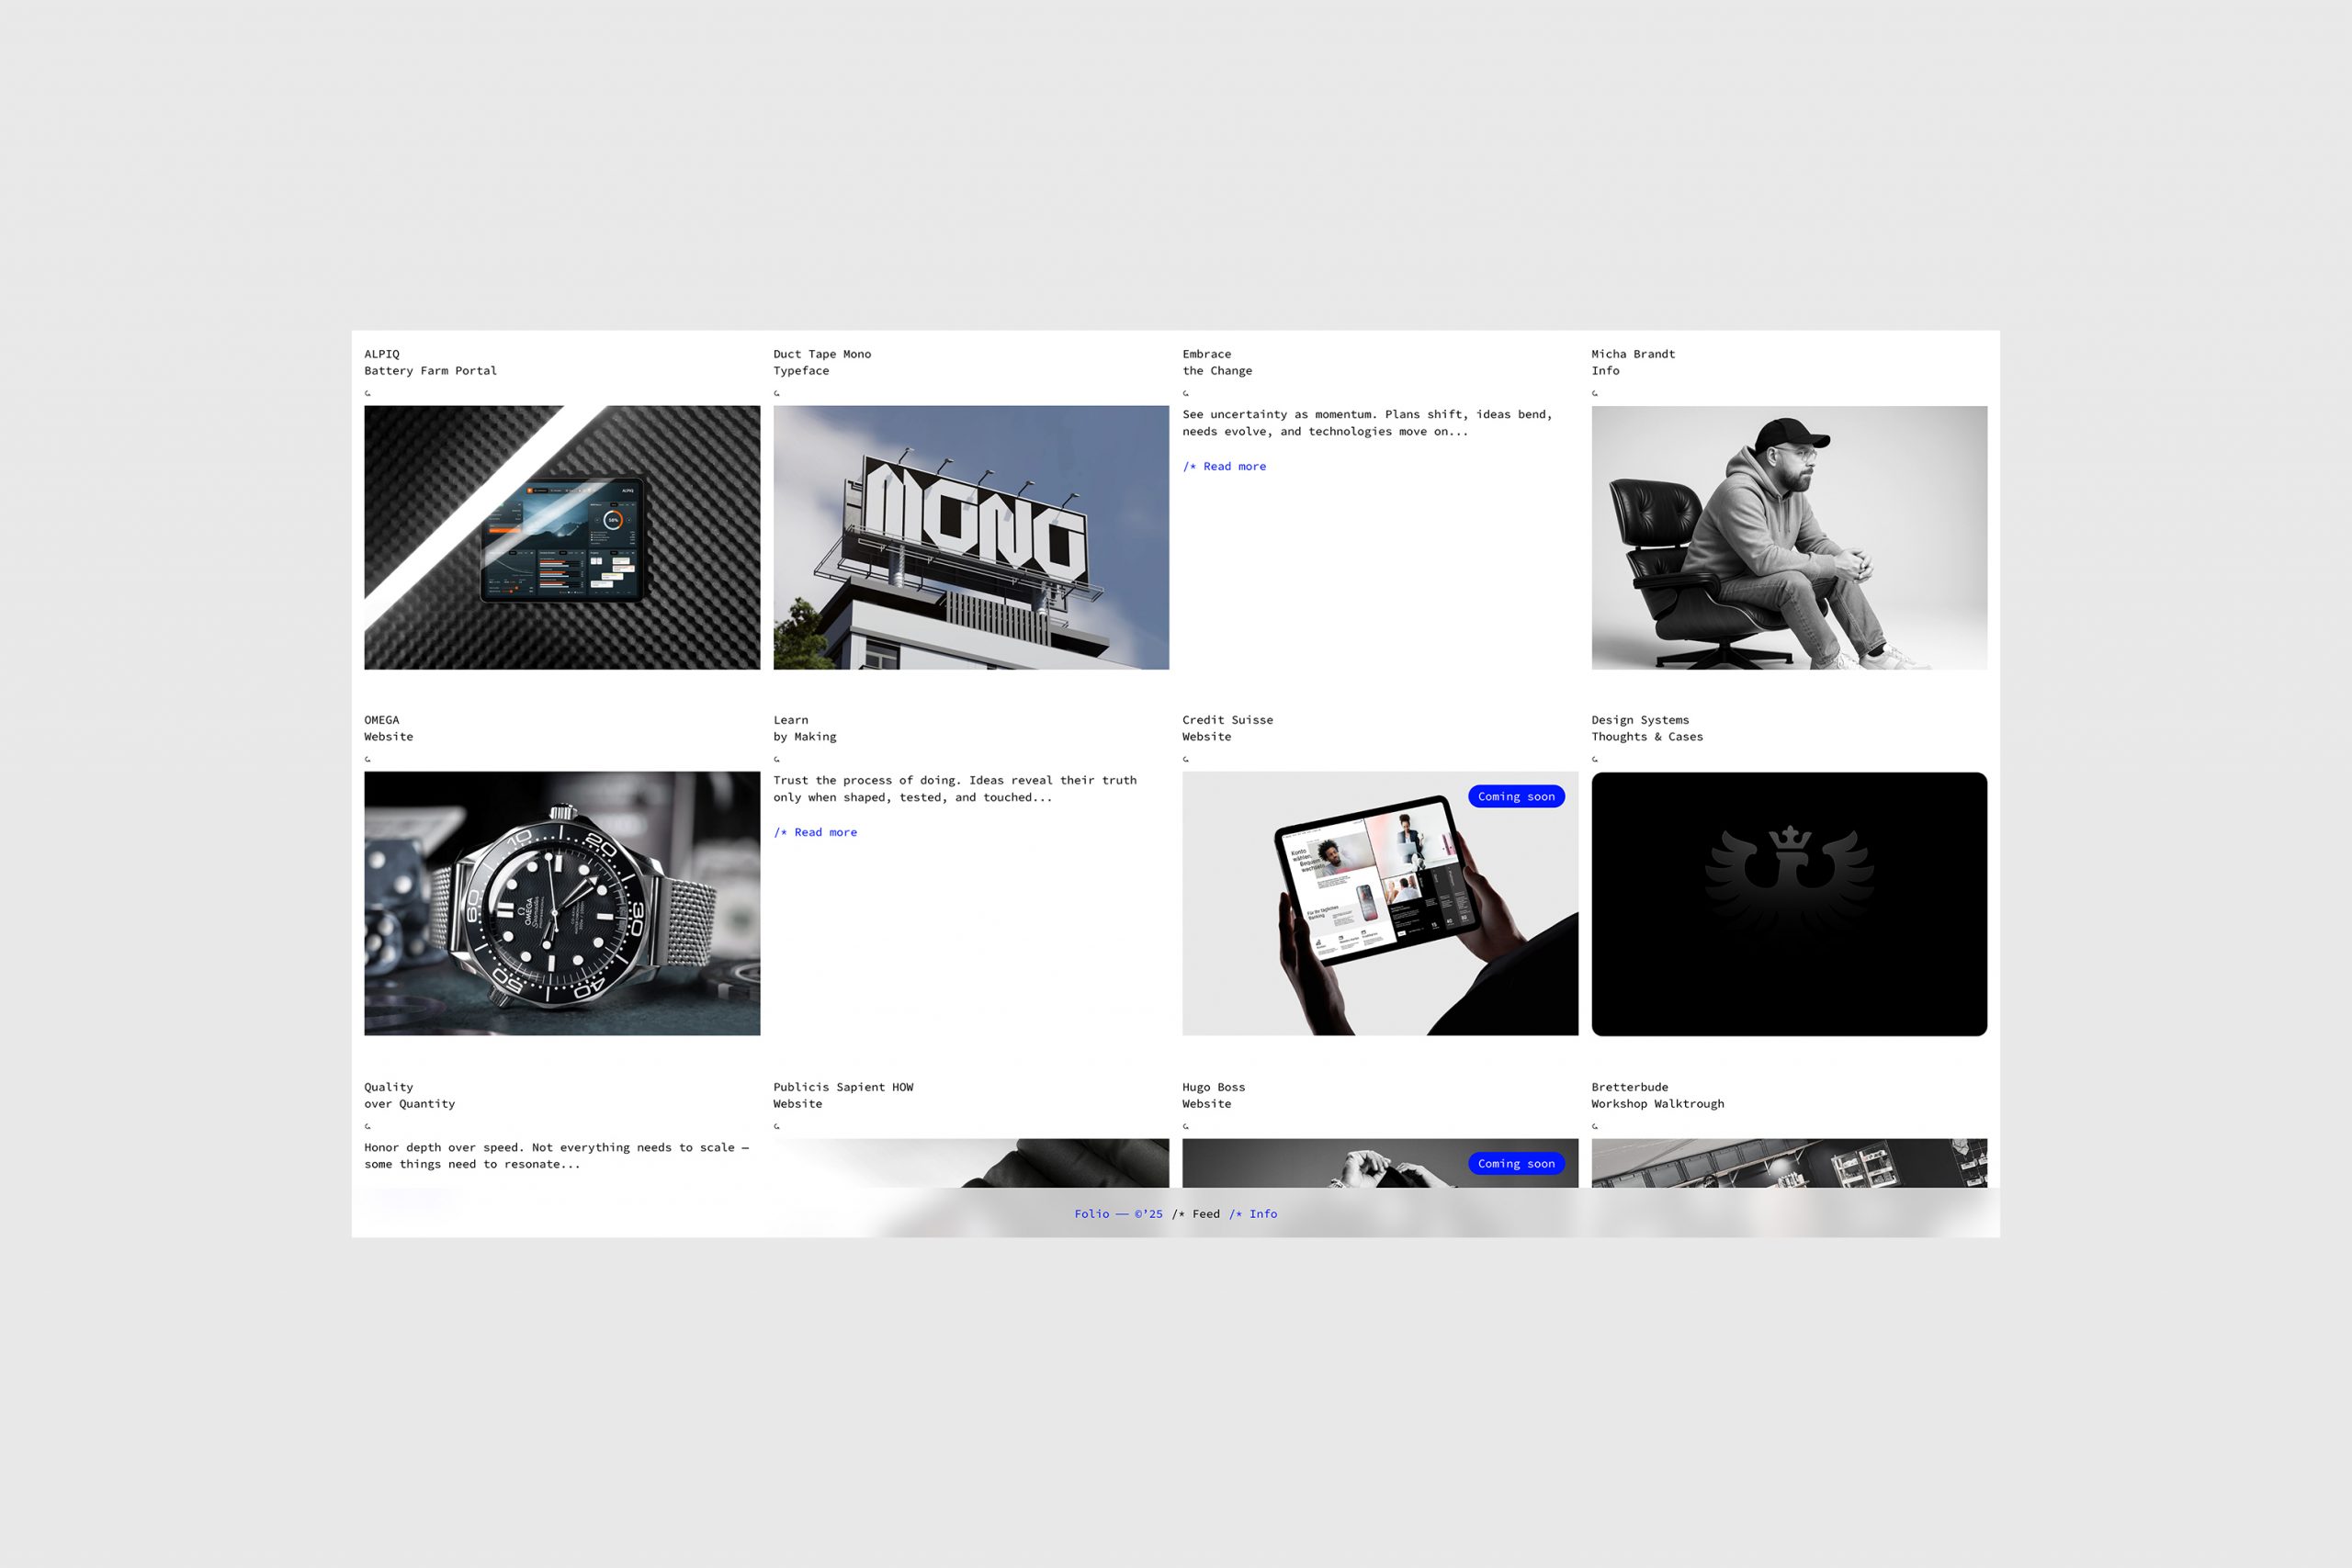Click Coming soon badge on Hugo Boss card
The height and width of the screenshot is (1568, 2352).
coord(1516,1163)
